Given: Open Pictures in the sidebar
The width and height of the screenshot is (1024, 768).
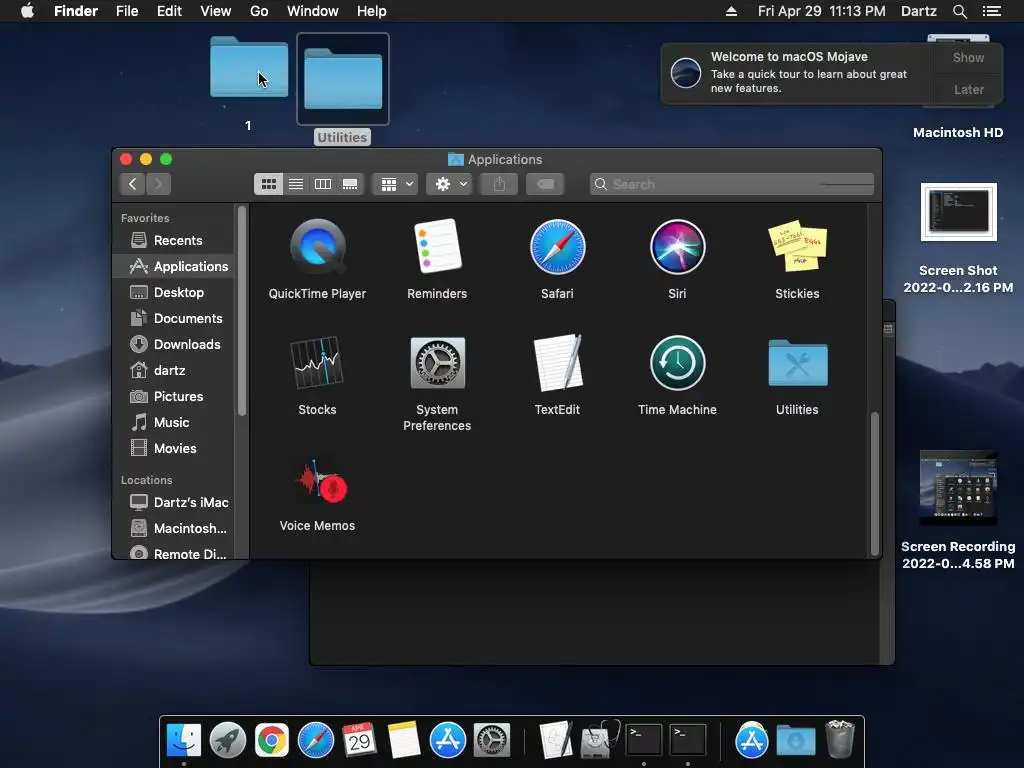Looking at the screenshot, I should (x=173, y=396).
